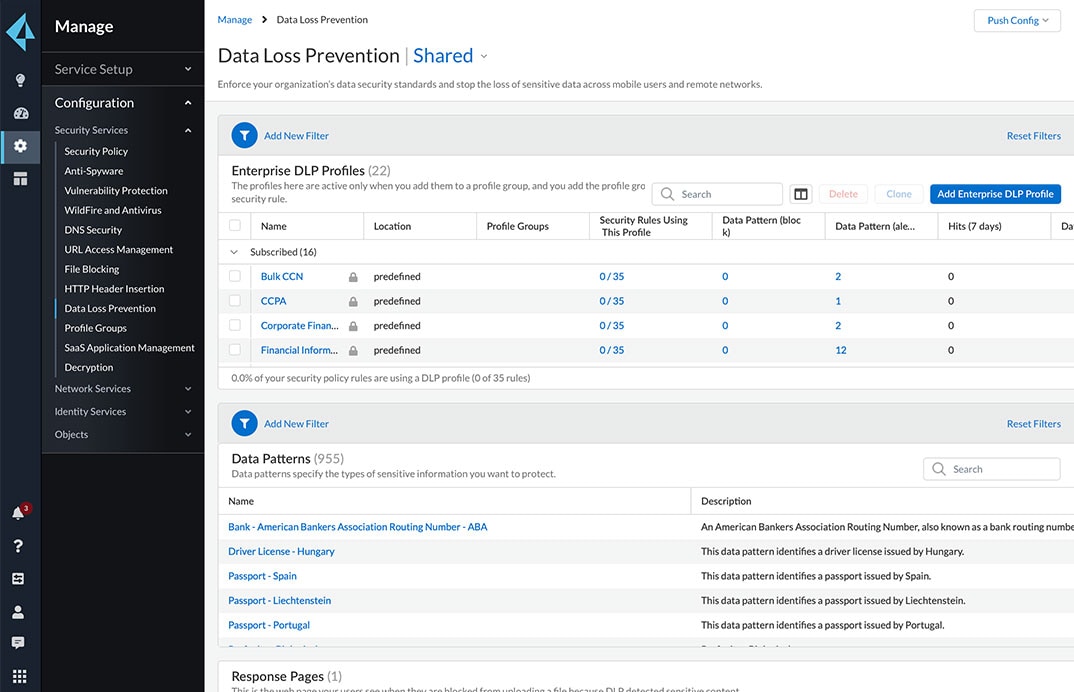Click the Add Enterprise DLP Profile button
Screen dimensions: 1074x692
tap(995, 193)
